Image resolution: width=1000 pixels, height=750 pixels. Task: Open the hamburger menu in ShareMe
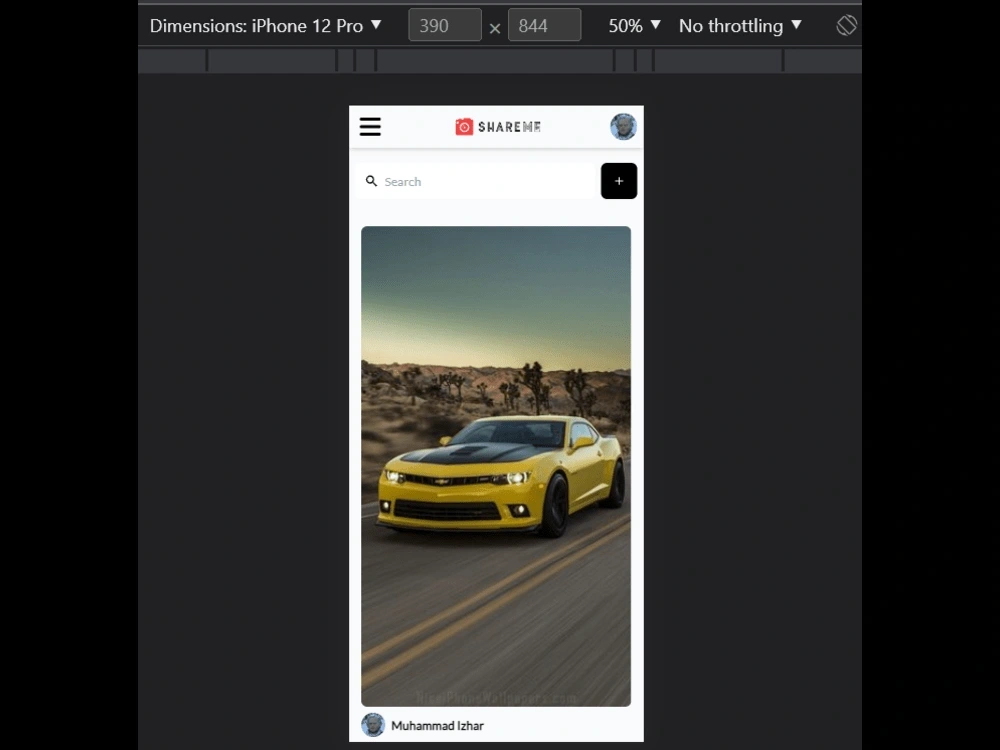click(x=370, y=126)
